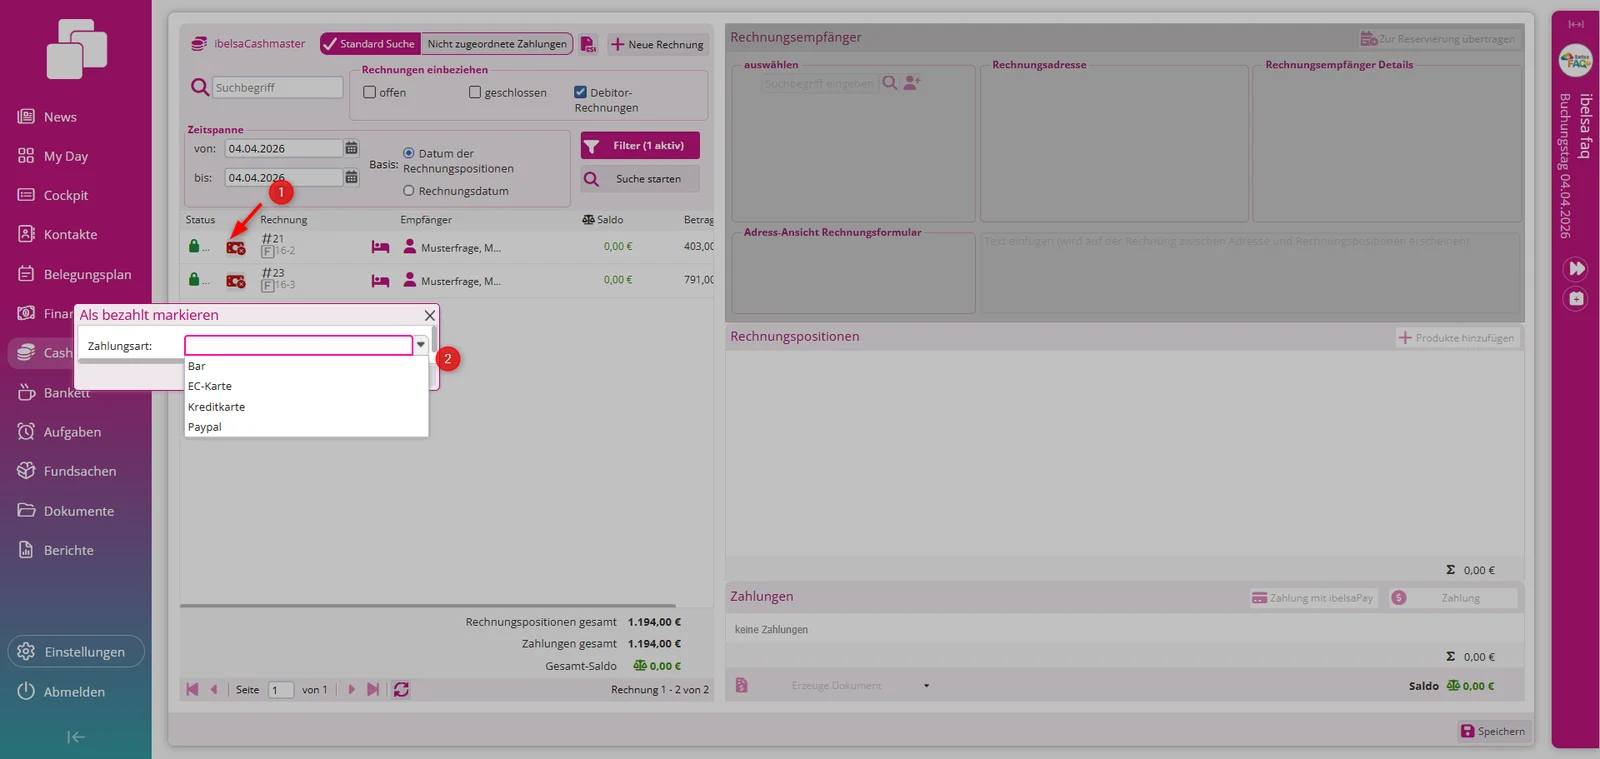
Task: Click the 'Suche starten' button
Action: point(640,179)
